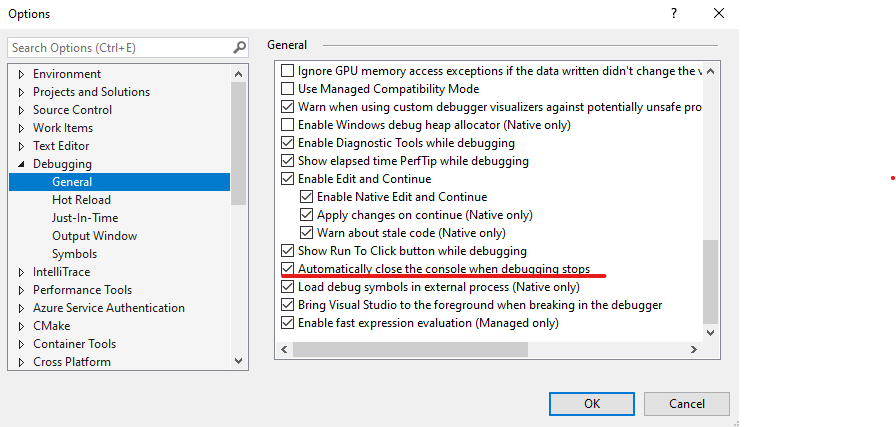Screen dimensions: 896x427
Task: Click inside the Search Options field
Action: pyautogui.click(x=120, y=48)
